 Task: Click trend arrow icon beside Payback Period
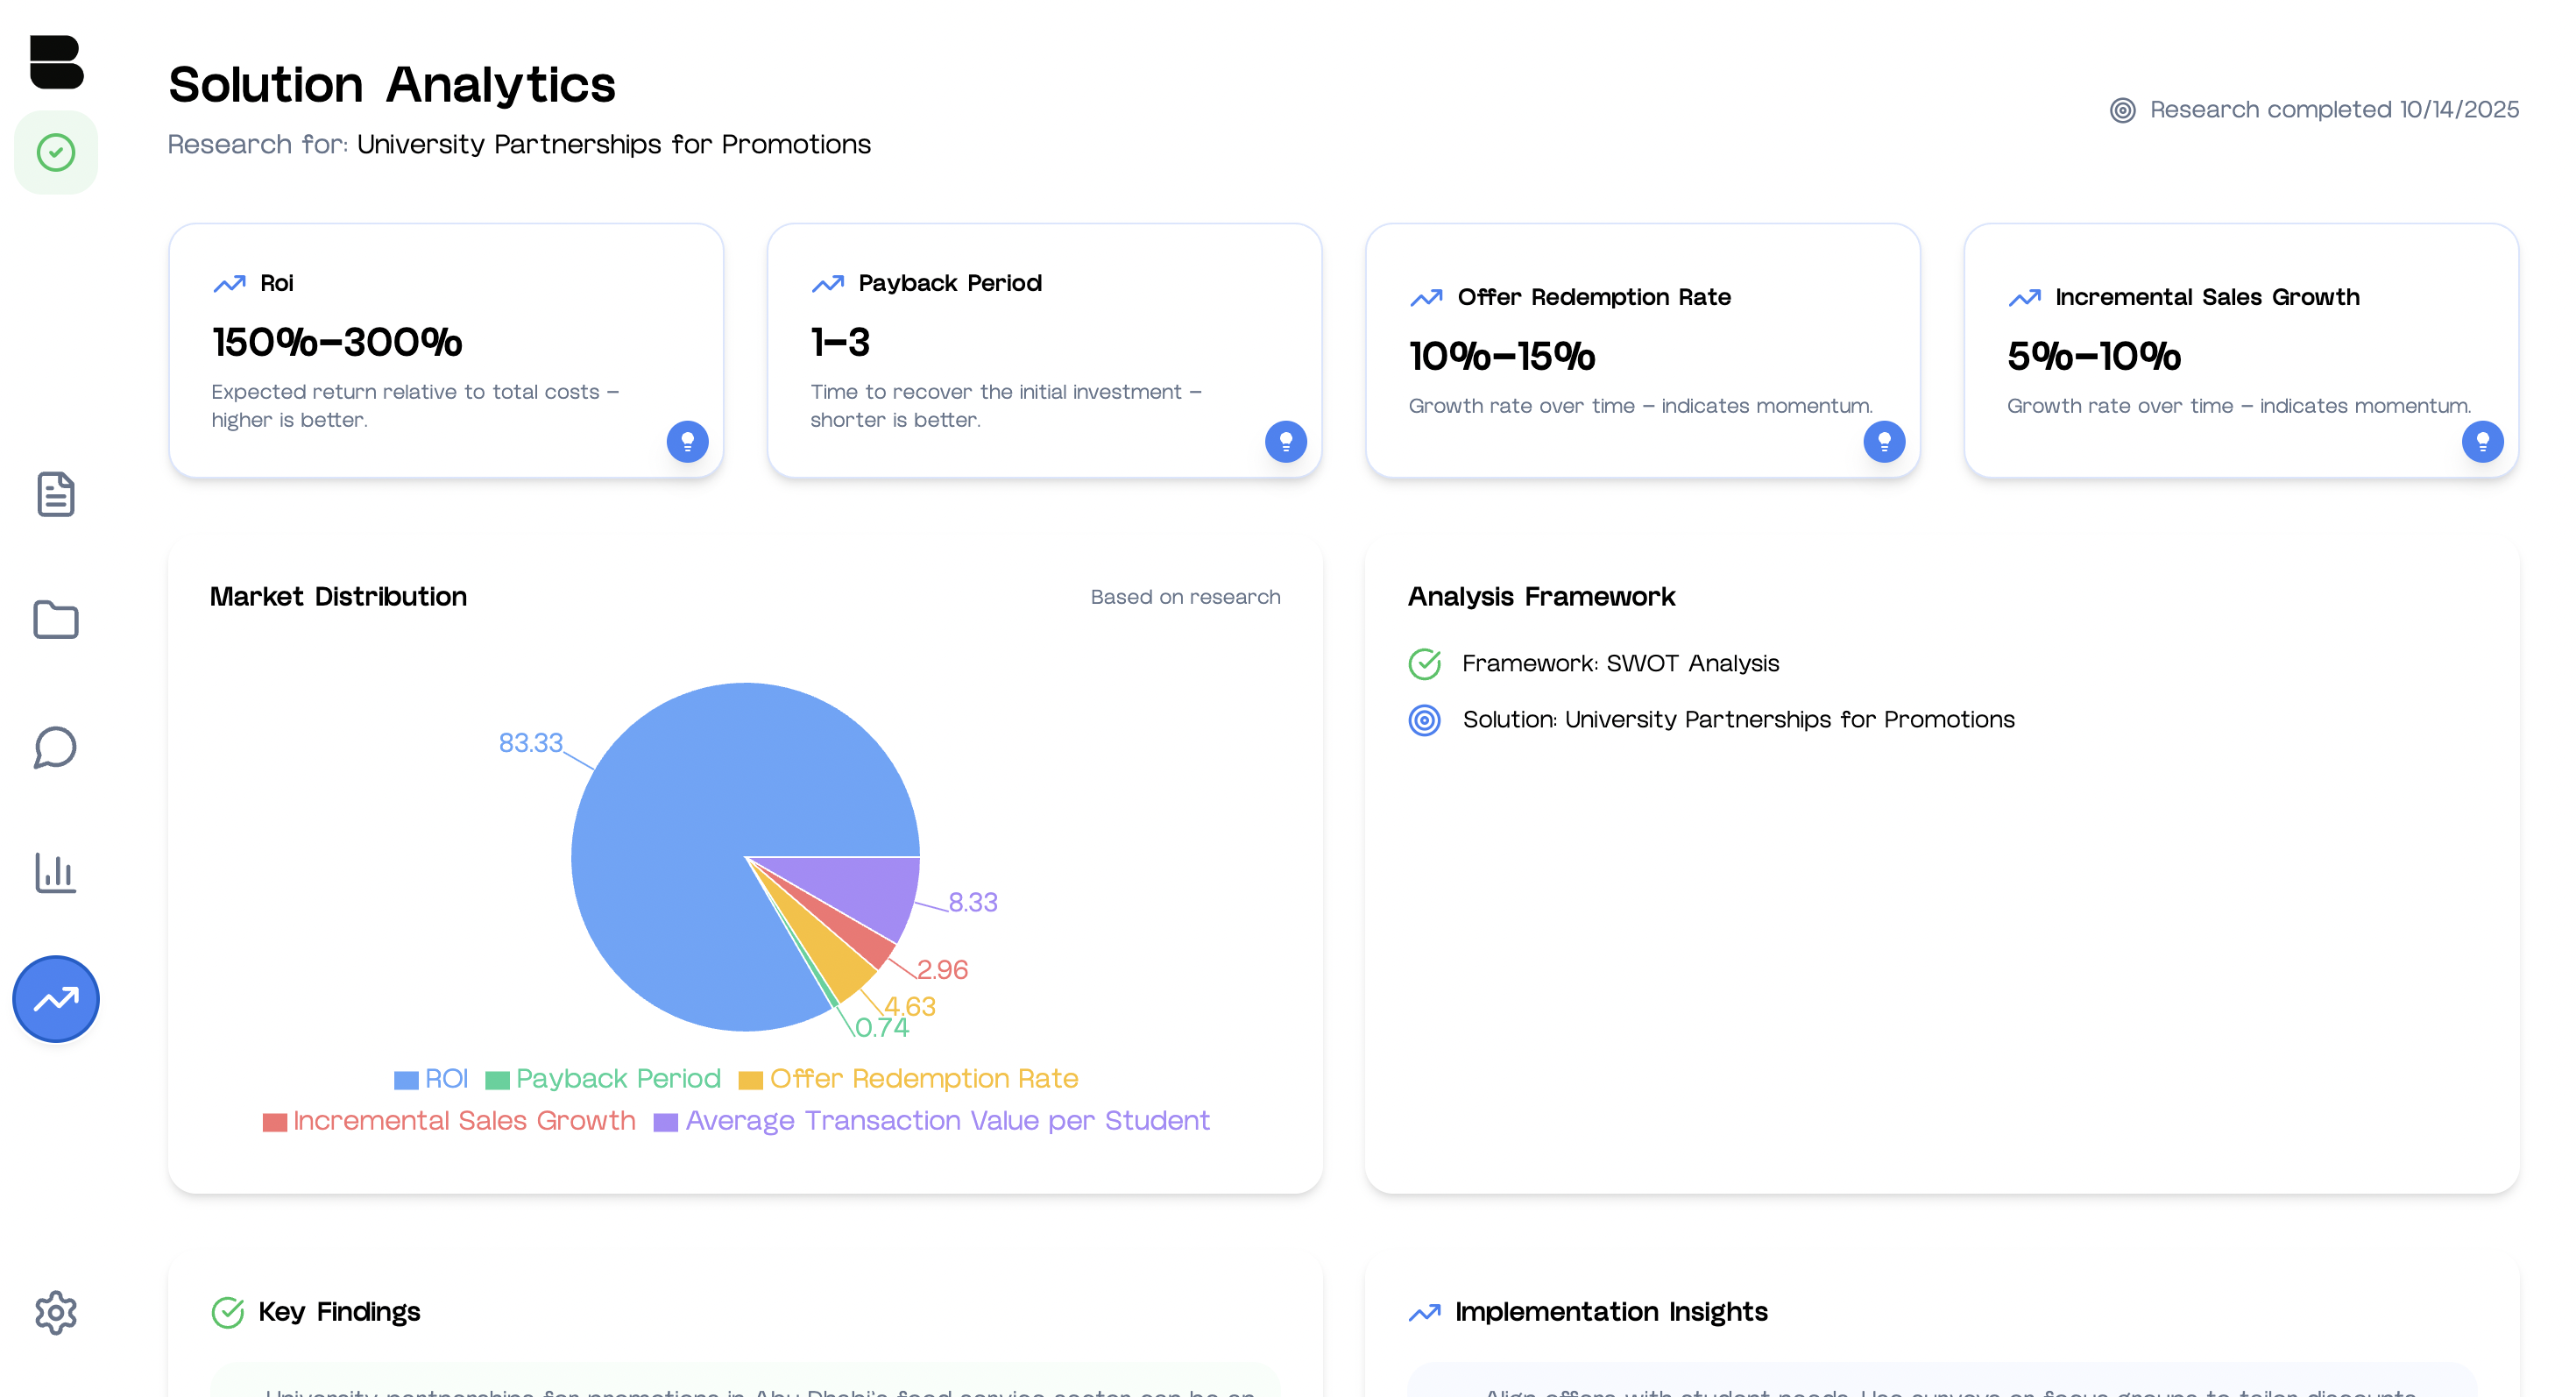click(x=828, y=284)
